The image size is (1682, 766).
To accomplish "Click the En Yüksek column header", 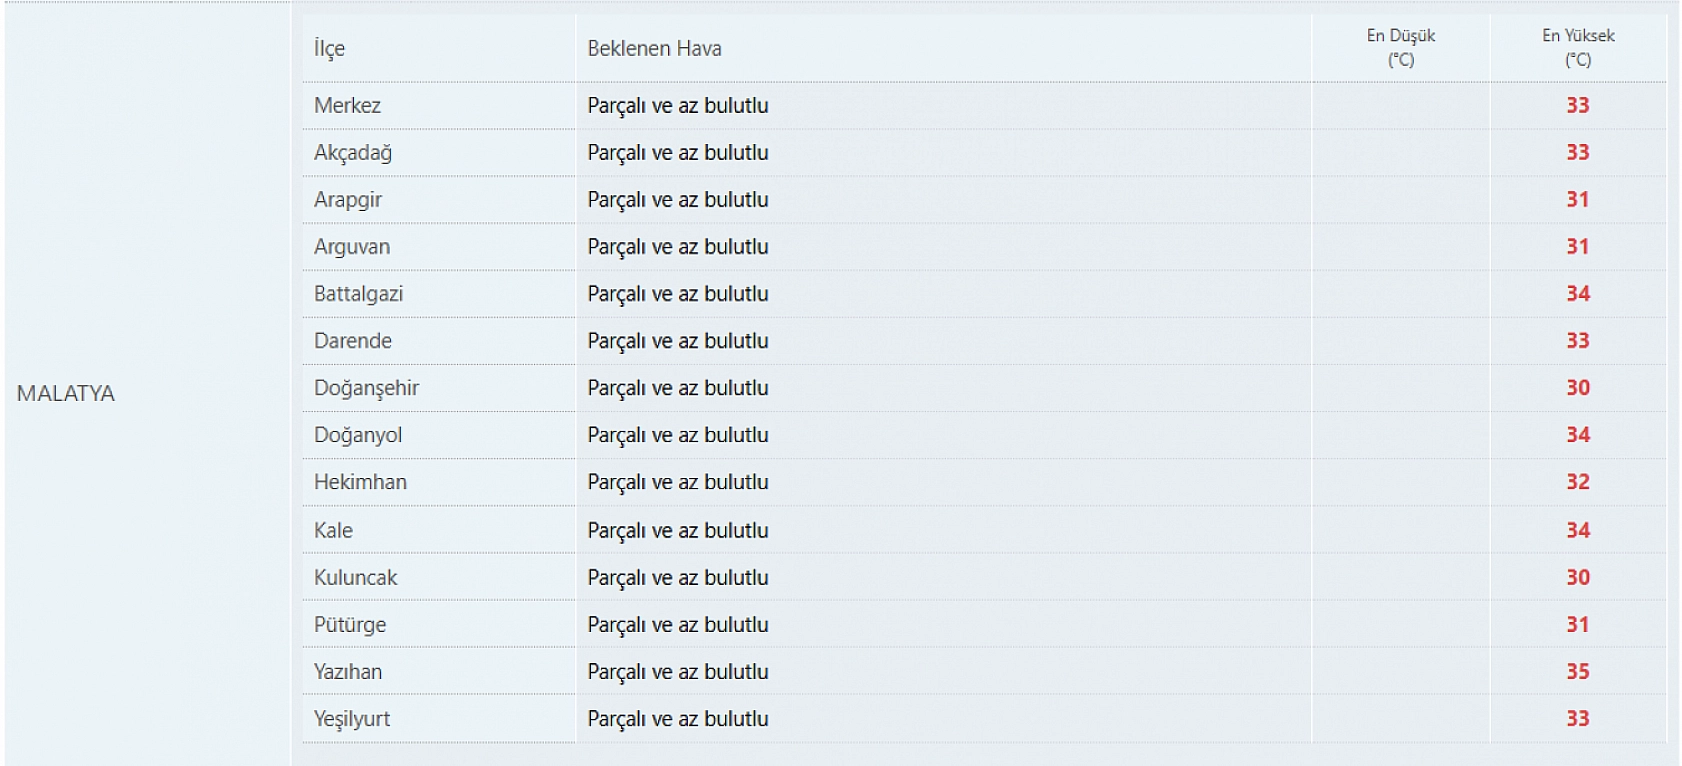I will coord(1577,47).
